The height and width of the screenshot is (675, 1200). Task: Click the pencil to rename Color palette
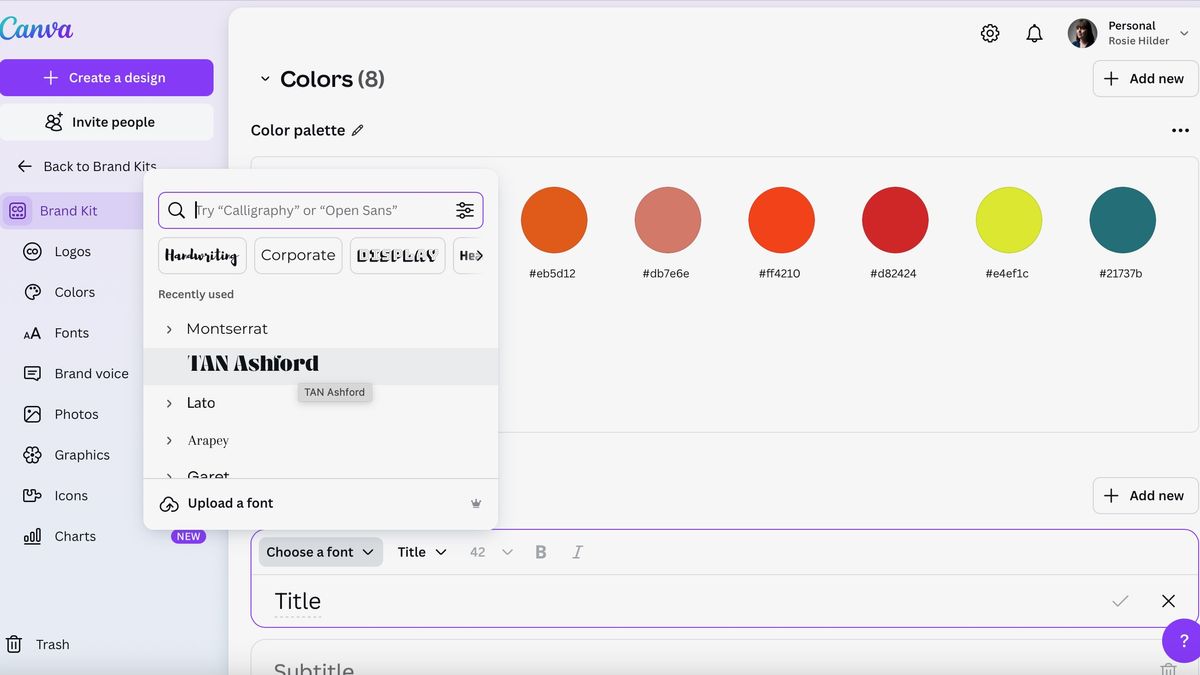(357, 129)
